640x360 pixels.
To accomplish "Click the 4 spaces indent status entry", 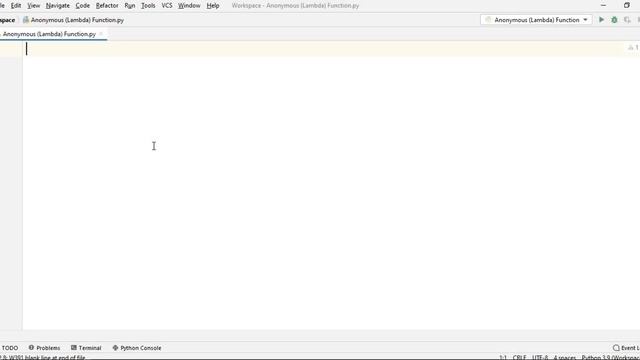I will [x=564, y=357].
